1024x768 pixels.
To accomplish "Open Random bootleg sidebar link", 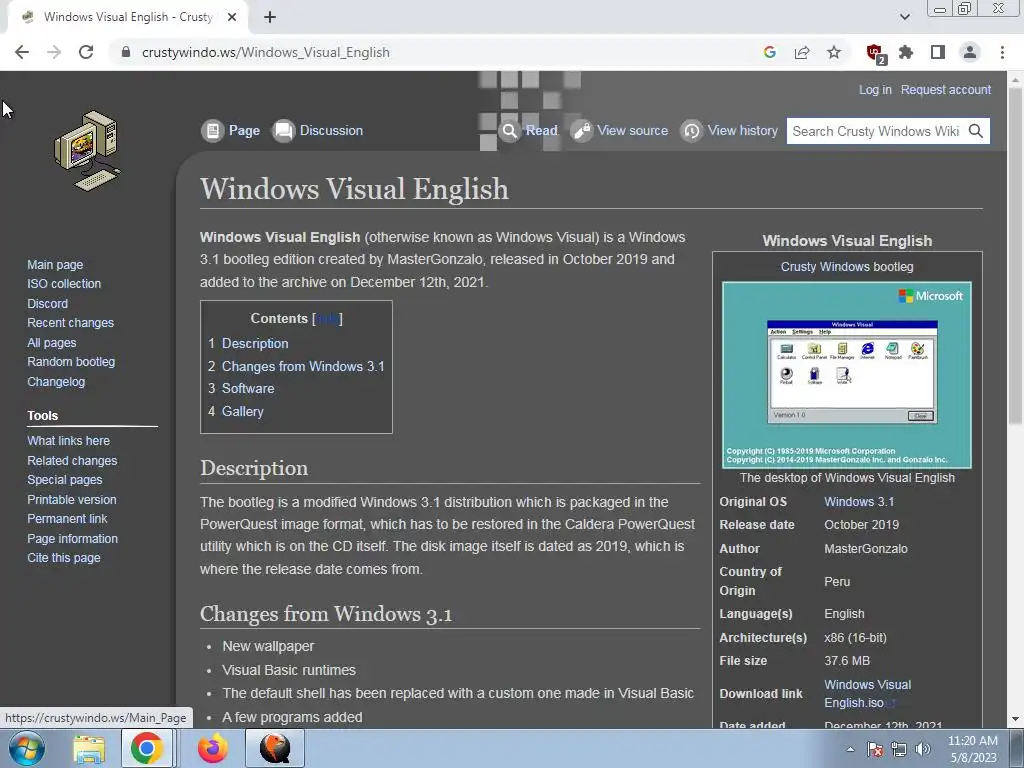I will [71, 362].
